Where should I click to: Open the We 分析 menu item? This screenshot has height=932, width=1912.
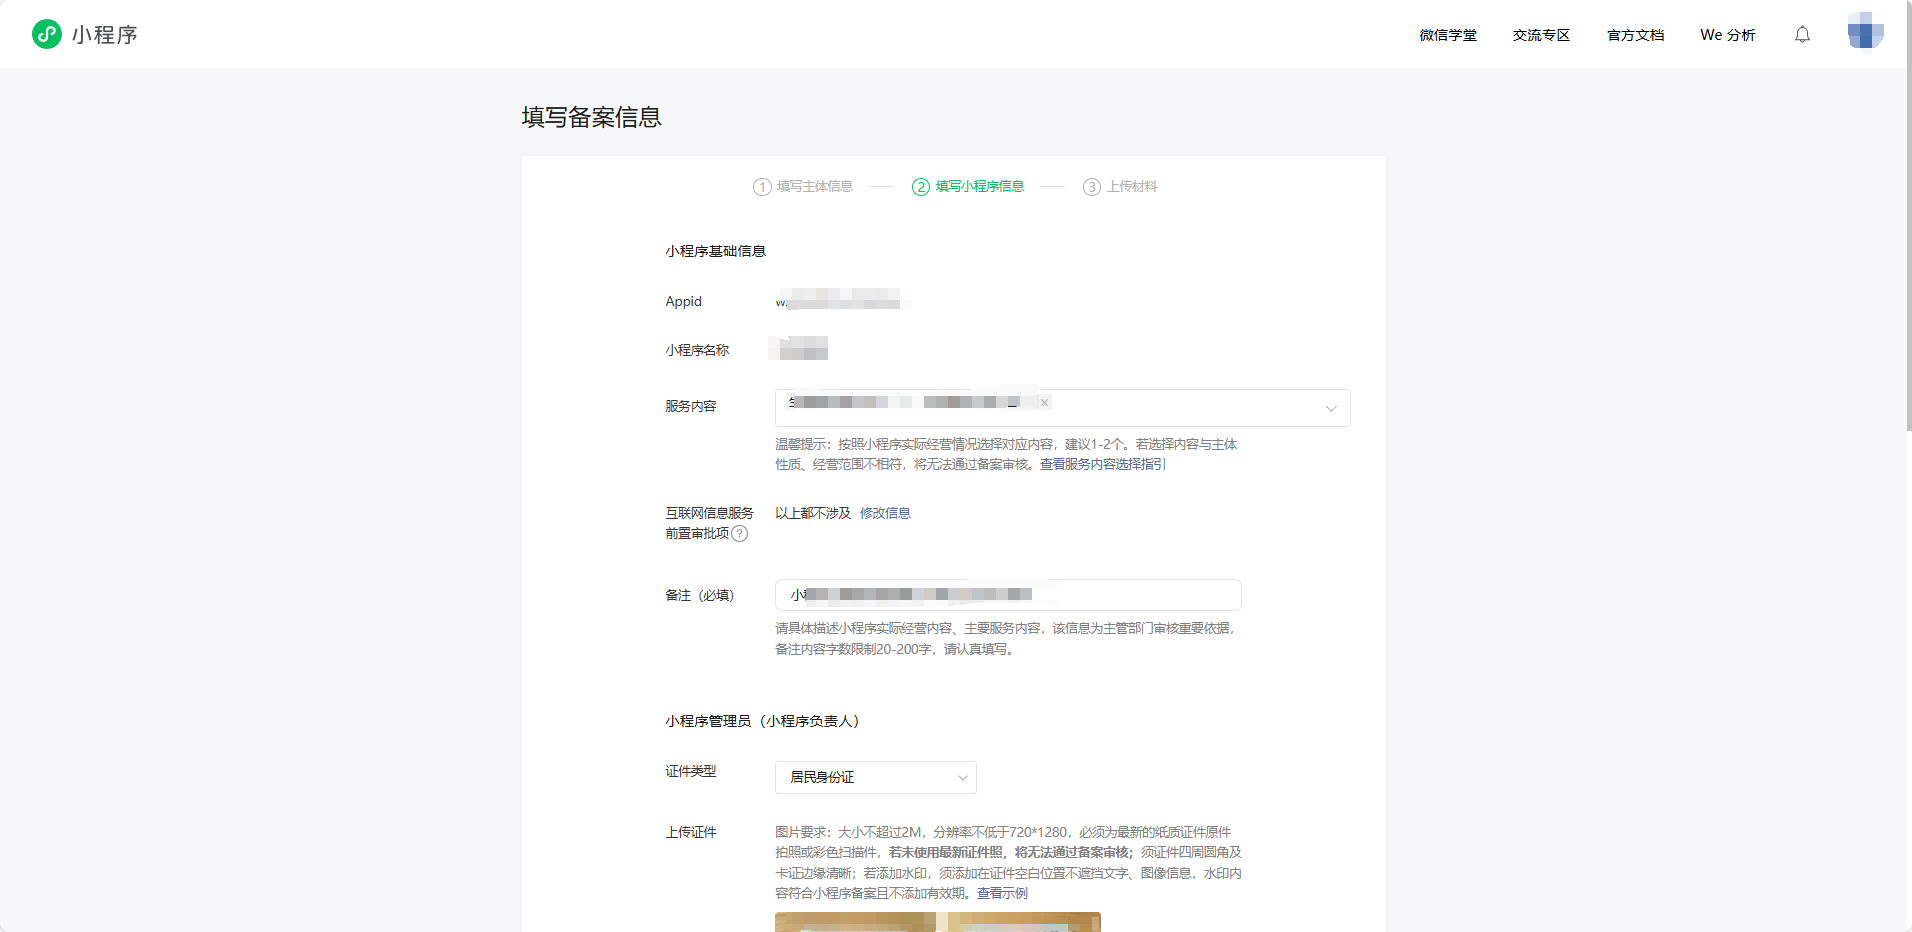point(1727,34)
